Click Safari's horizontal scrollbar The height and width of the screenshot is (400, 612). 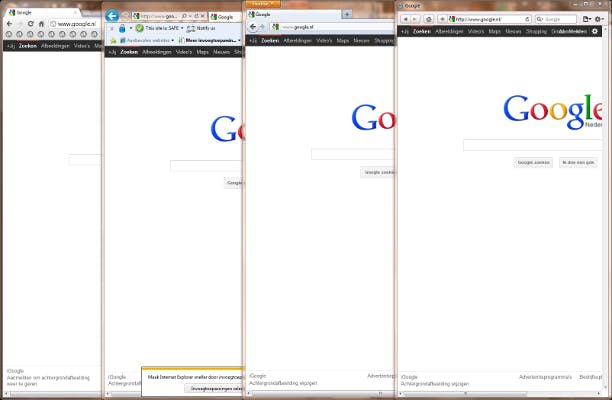(x=500, y=393)
